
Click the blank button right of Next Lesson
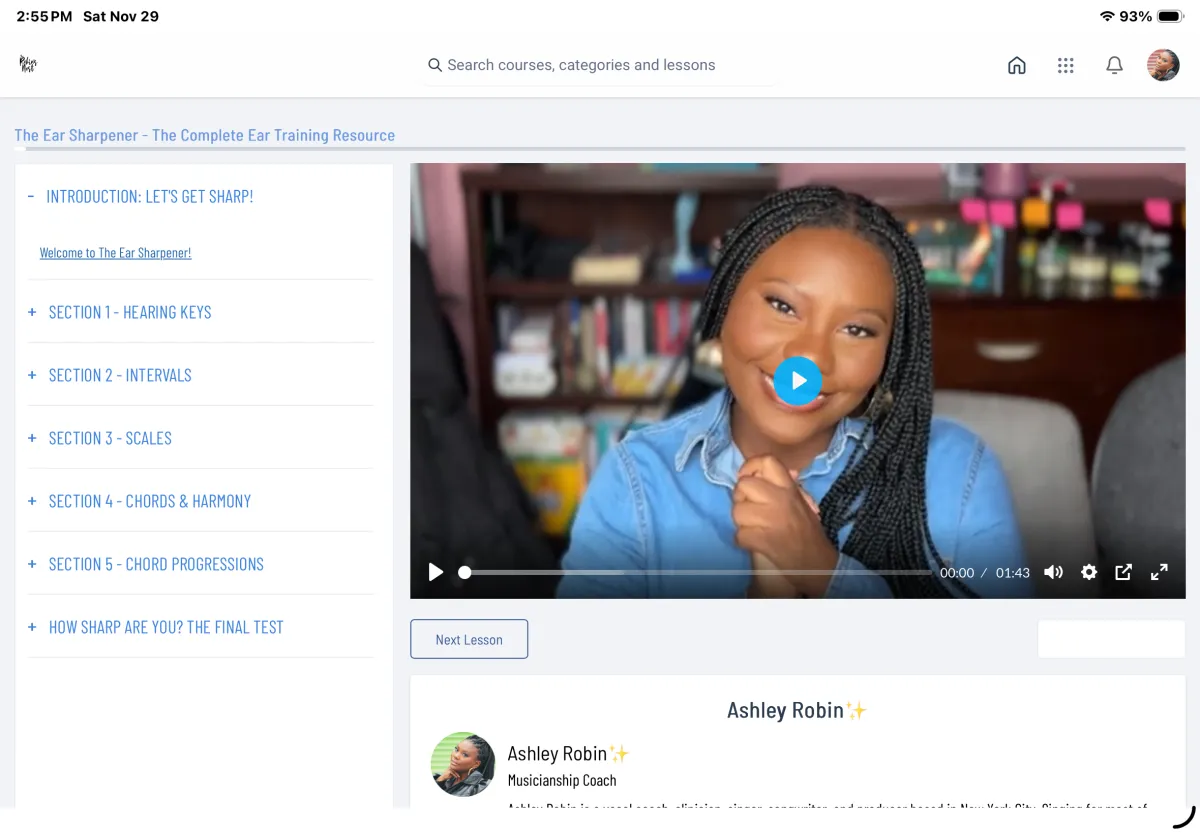[x=1111, y=639]
